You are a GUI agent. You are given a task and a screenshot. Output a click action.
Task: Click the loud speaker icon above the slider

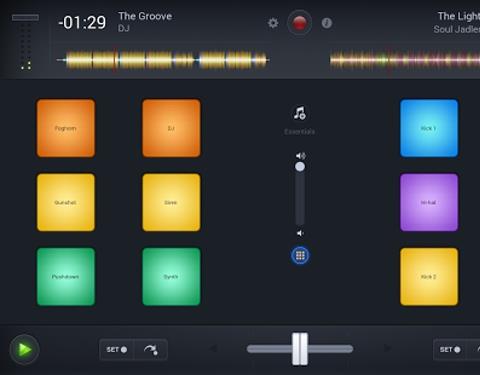pos(300,156)
